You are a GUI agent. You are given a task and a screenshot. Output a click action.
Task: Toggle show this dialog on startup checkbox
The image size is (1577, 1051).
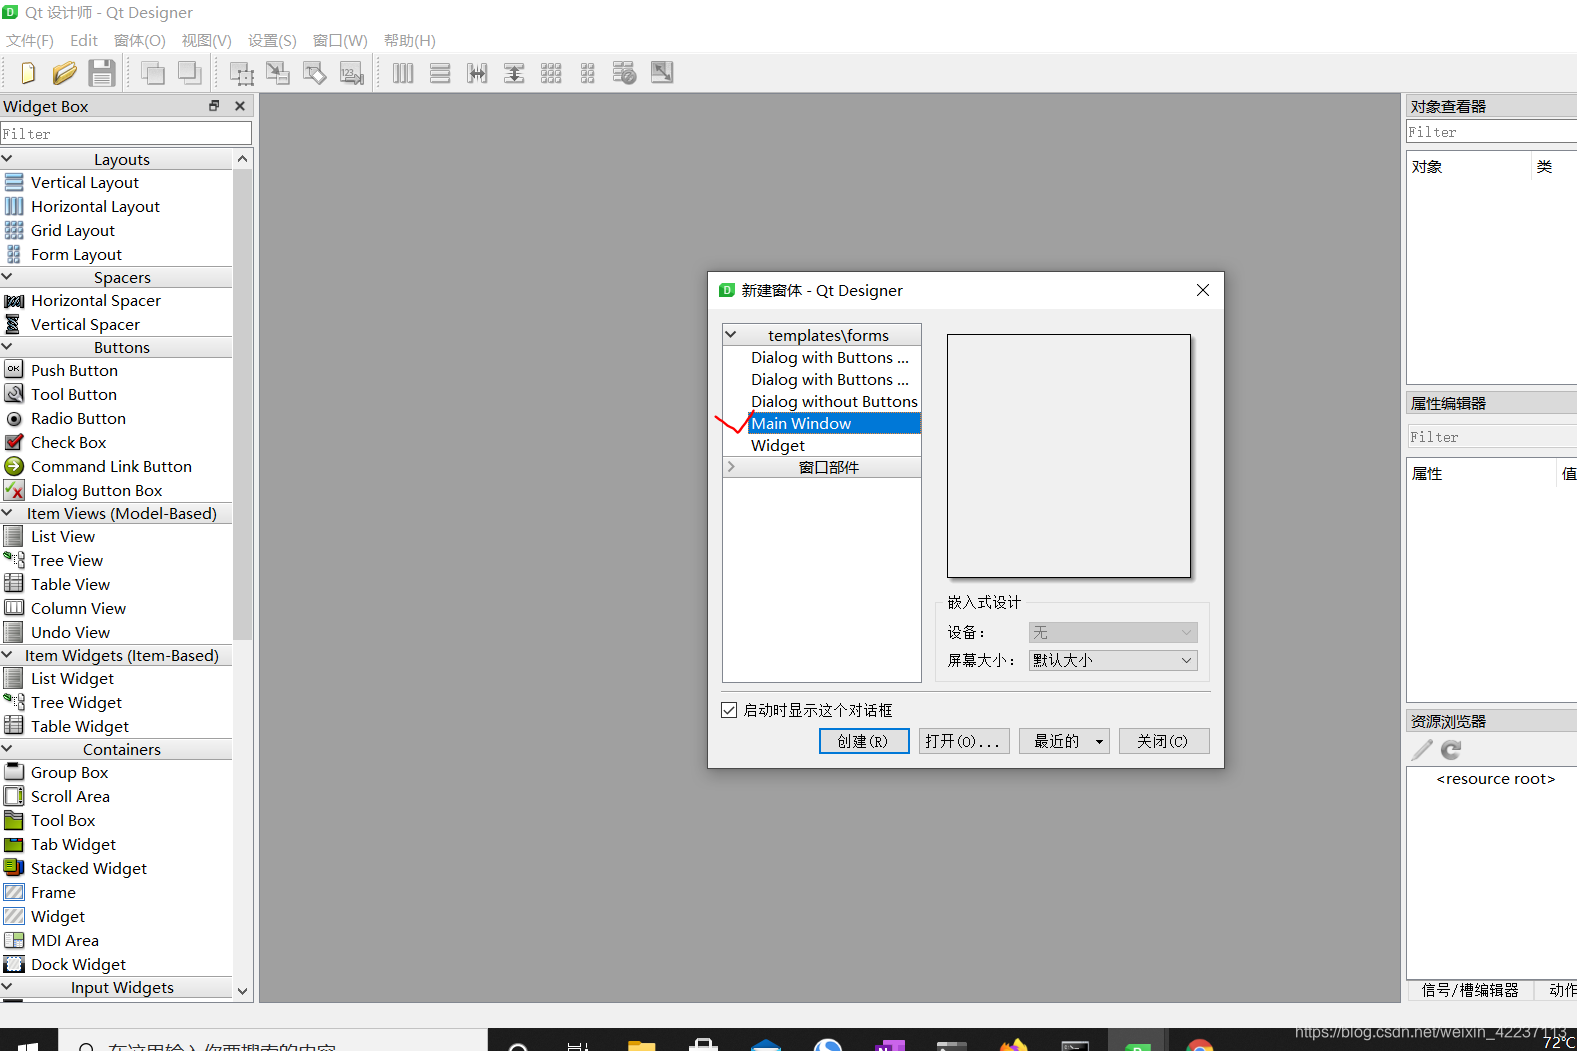pyautogui.click(x=729, y=710)
